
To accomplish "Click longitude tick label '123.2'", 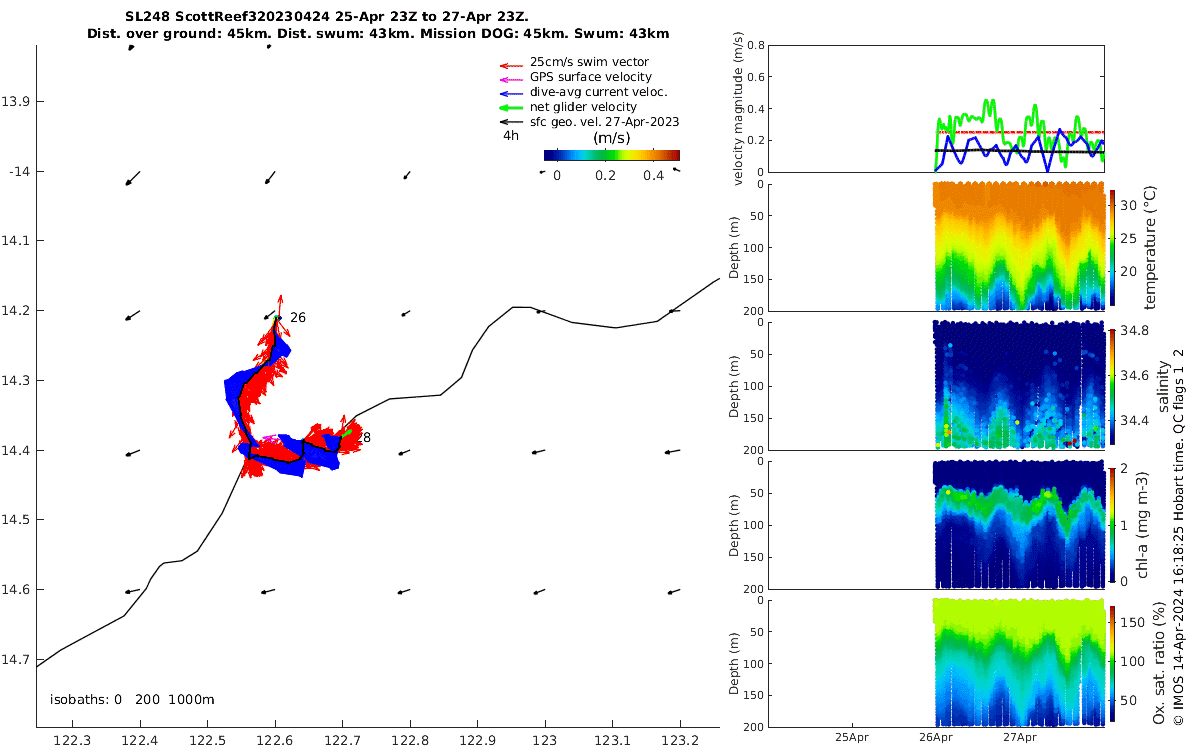I will pyautogui.click(x=680, y=741).
